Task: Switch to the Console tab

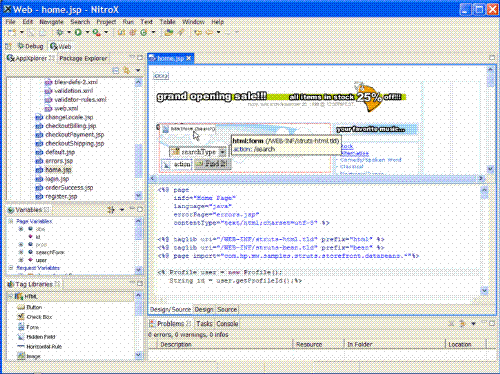Action: pyautogui.click(x=227, y=324)
